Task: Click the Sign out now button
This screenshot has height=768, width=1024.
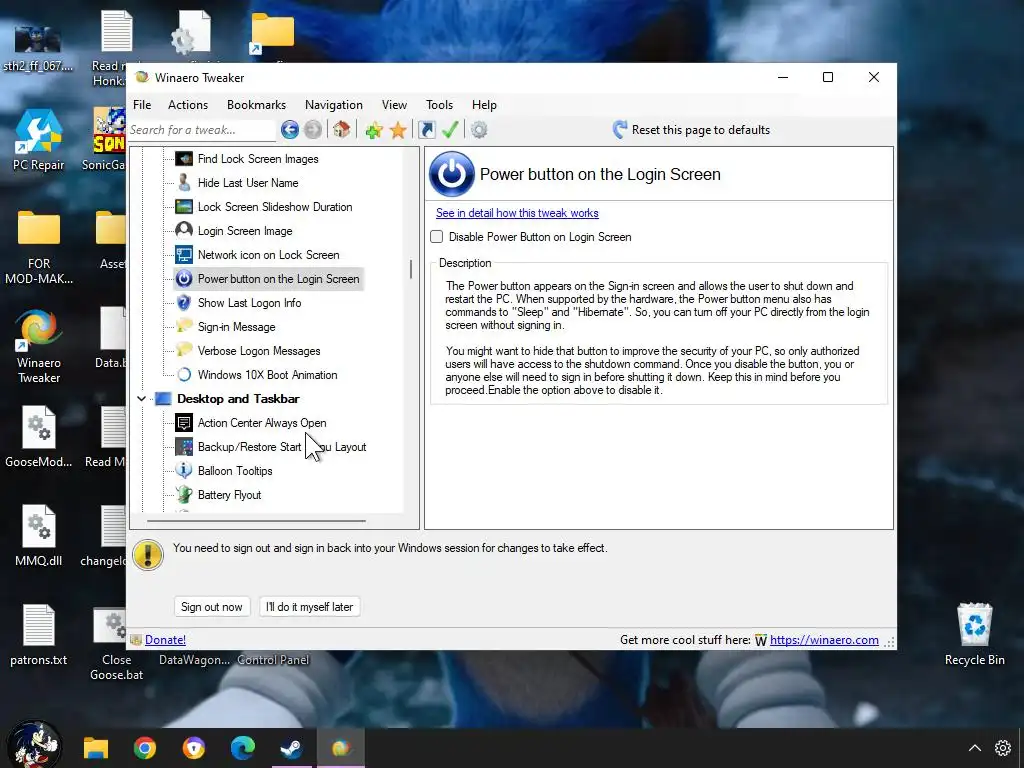Action: 212,607
